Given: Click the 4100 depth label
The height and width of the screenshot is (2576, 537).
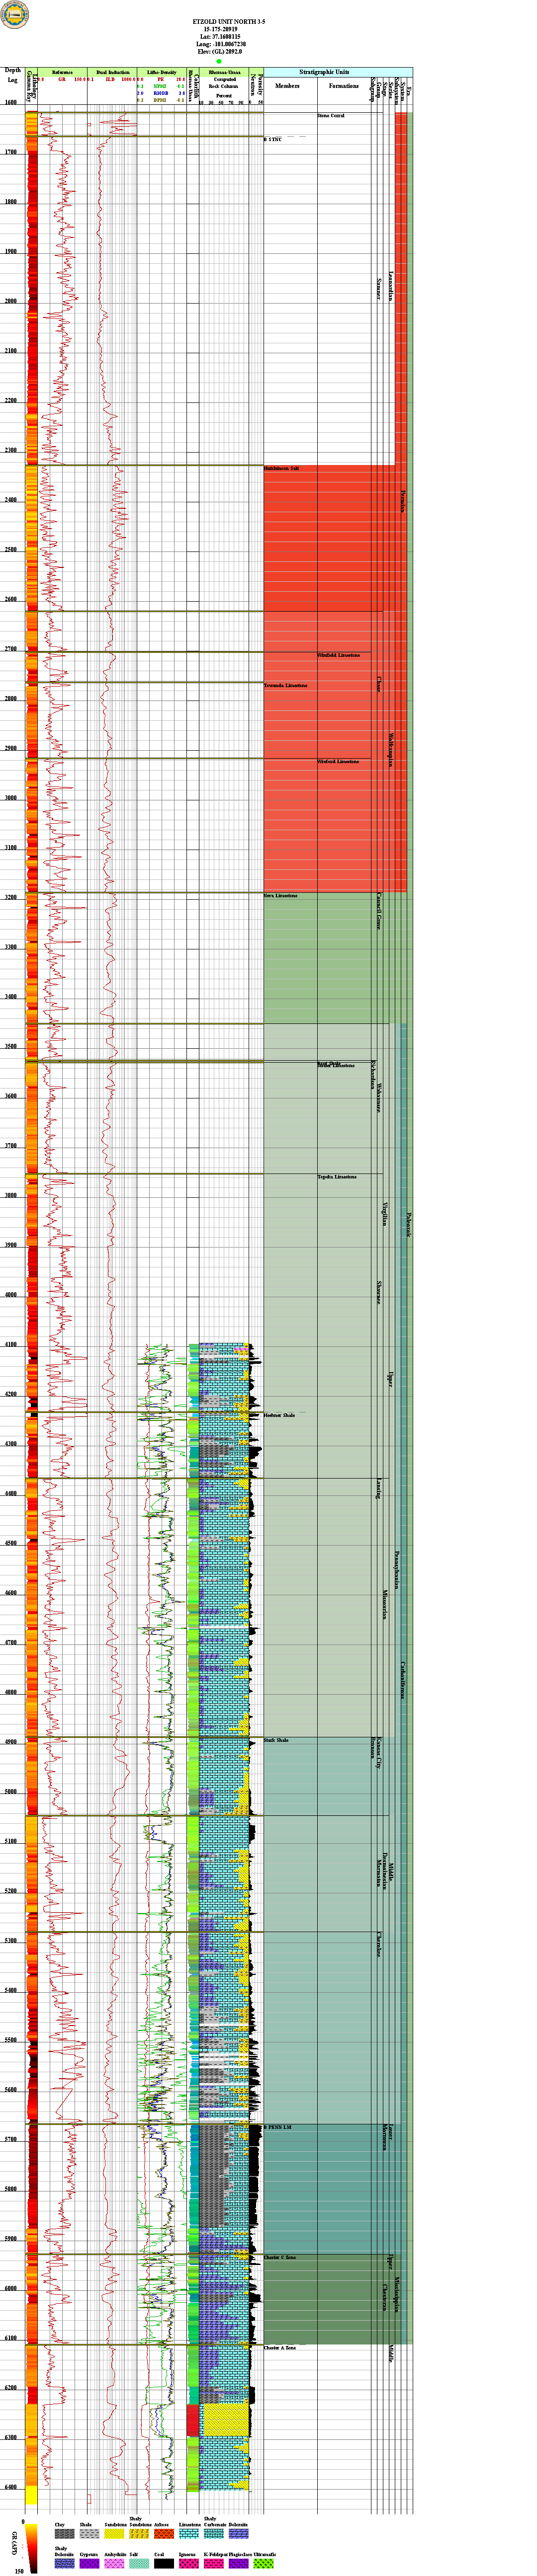Looking at the screenshot, I should (x=10, y=1344).
